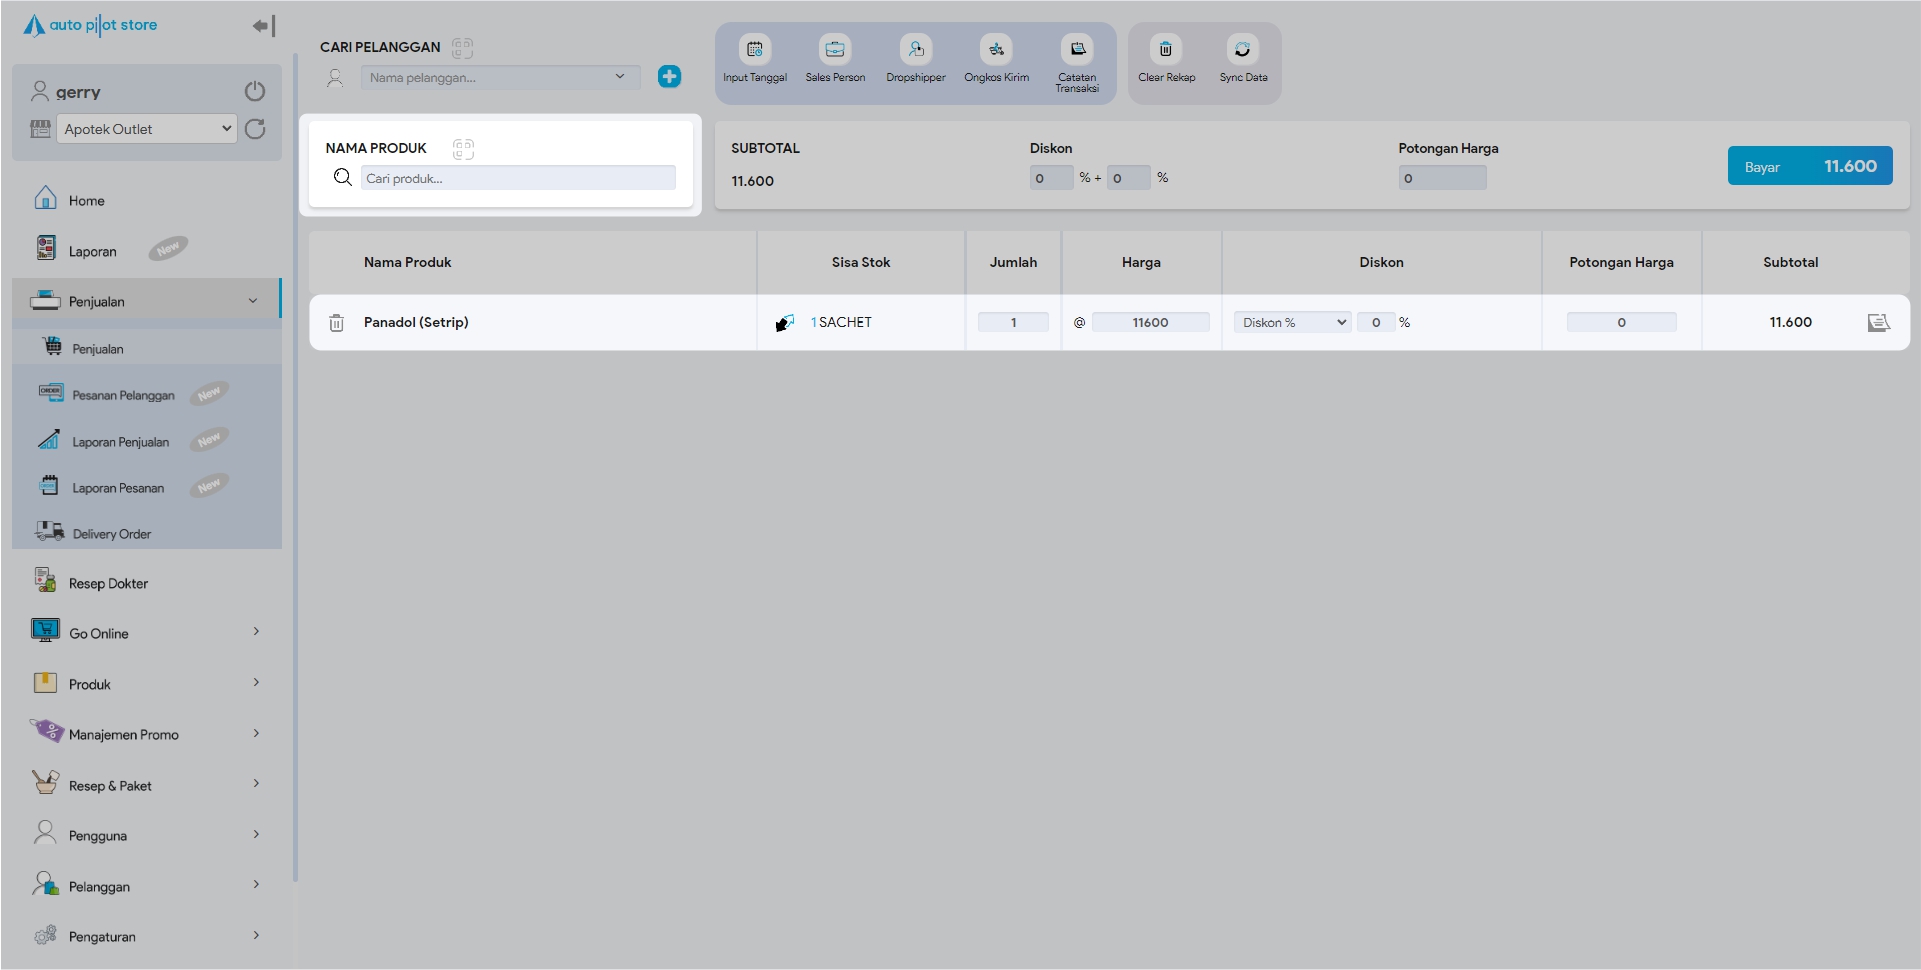Screen dimensions: 1921x970
Task: Click the power logout icon beside gerry
Action: (x=255, y=92)
